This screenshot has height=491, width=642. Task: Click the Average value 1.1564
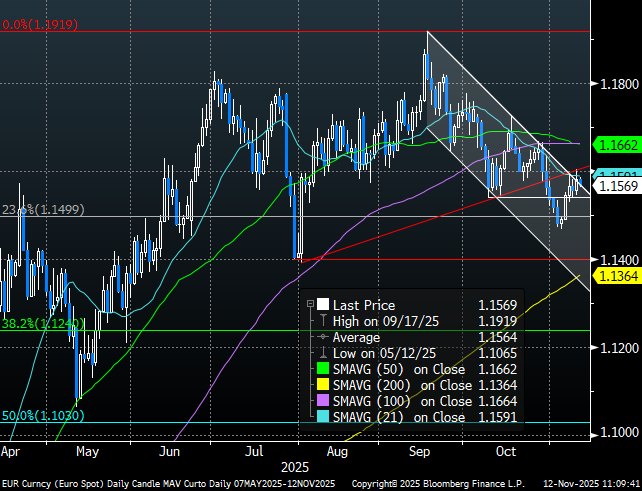(497, 337)
